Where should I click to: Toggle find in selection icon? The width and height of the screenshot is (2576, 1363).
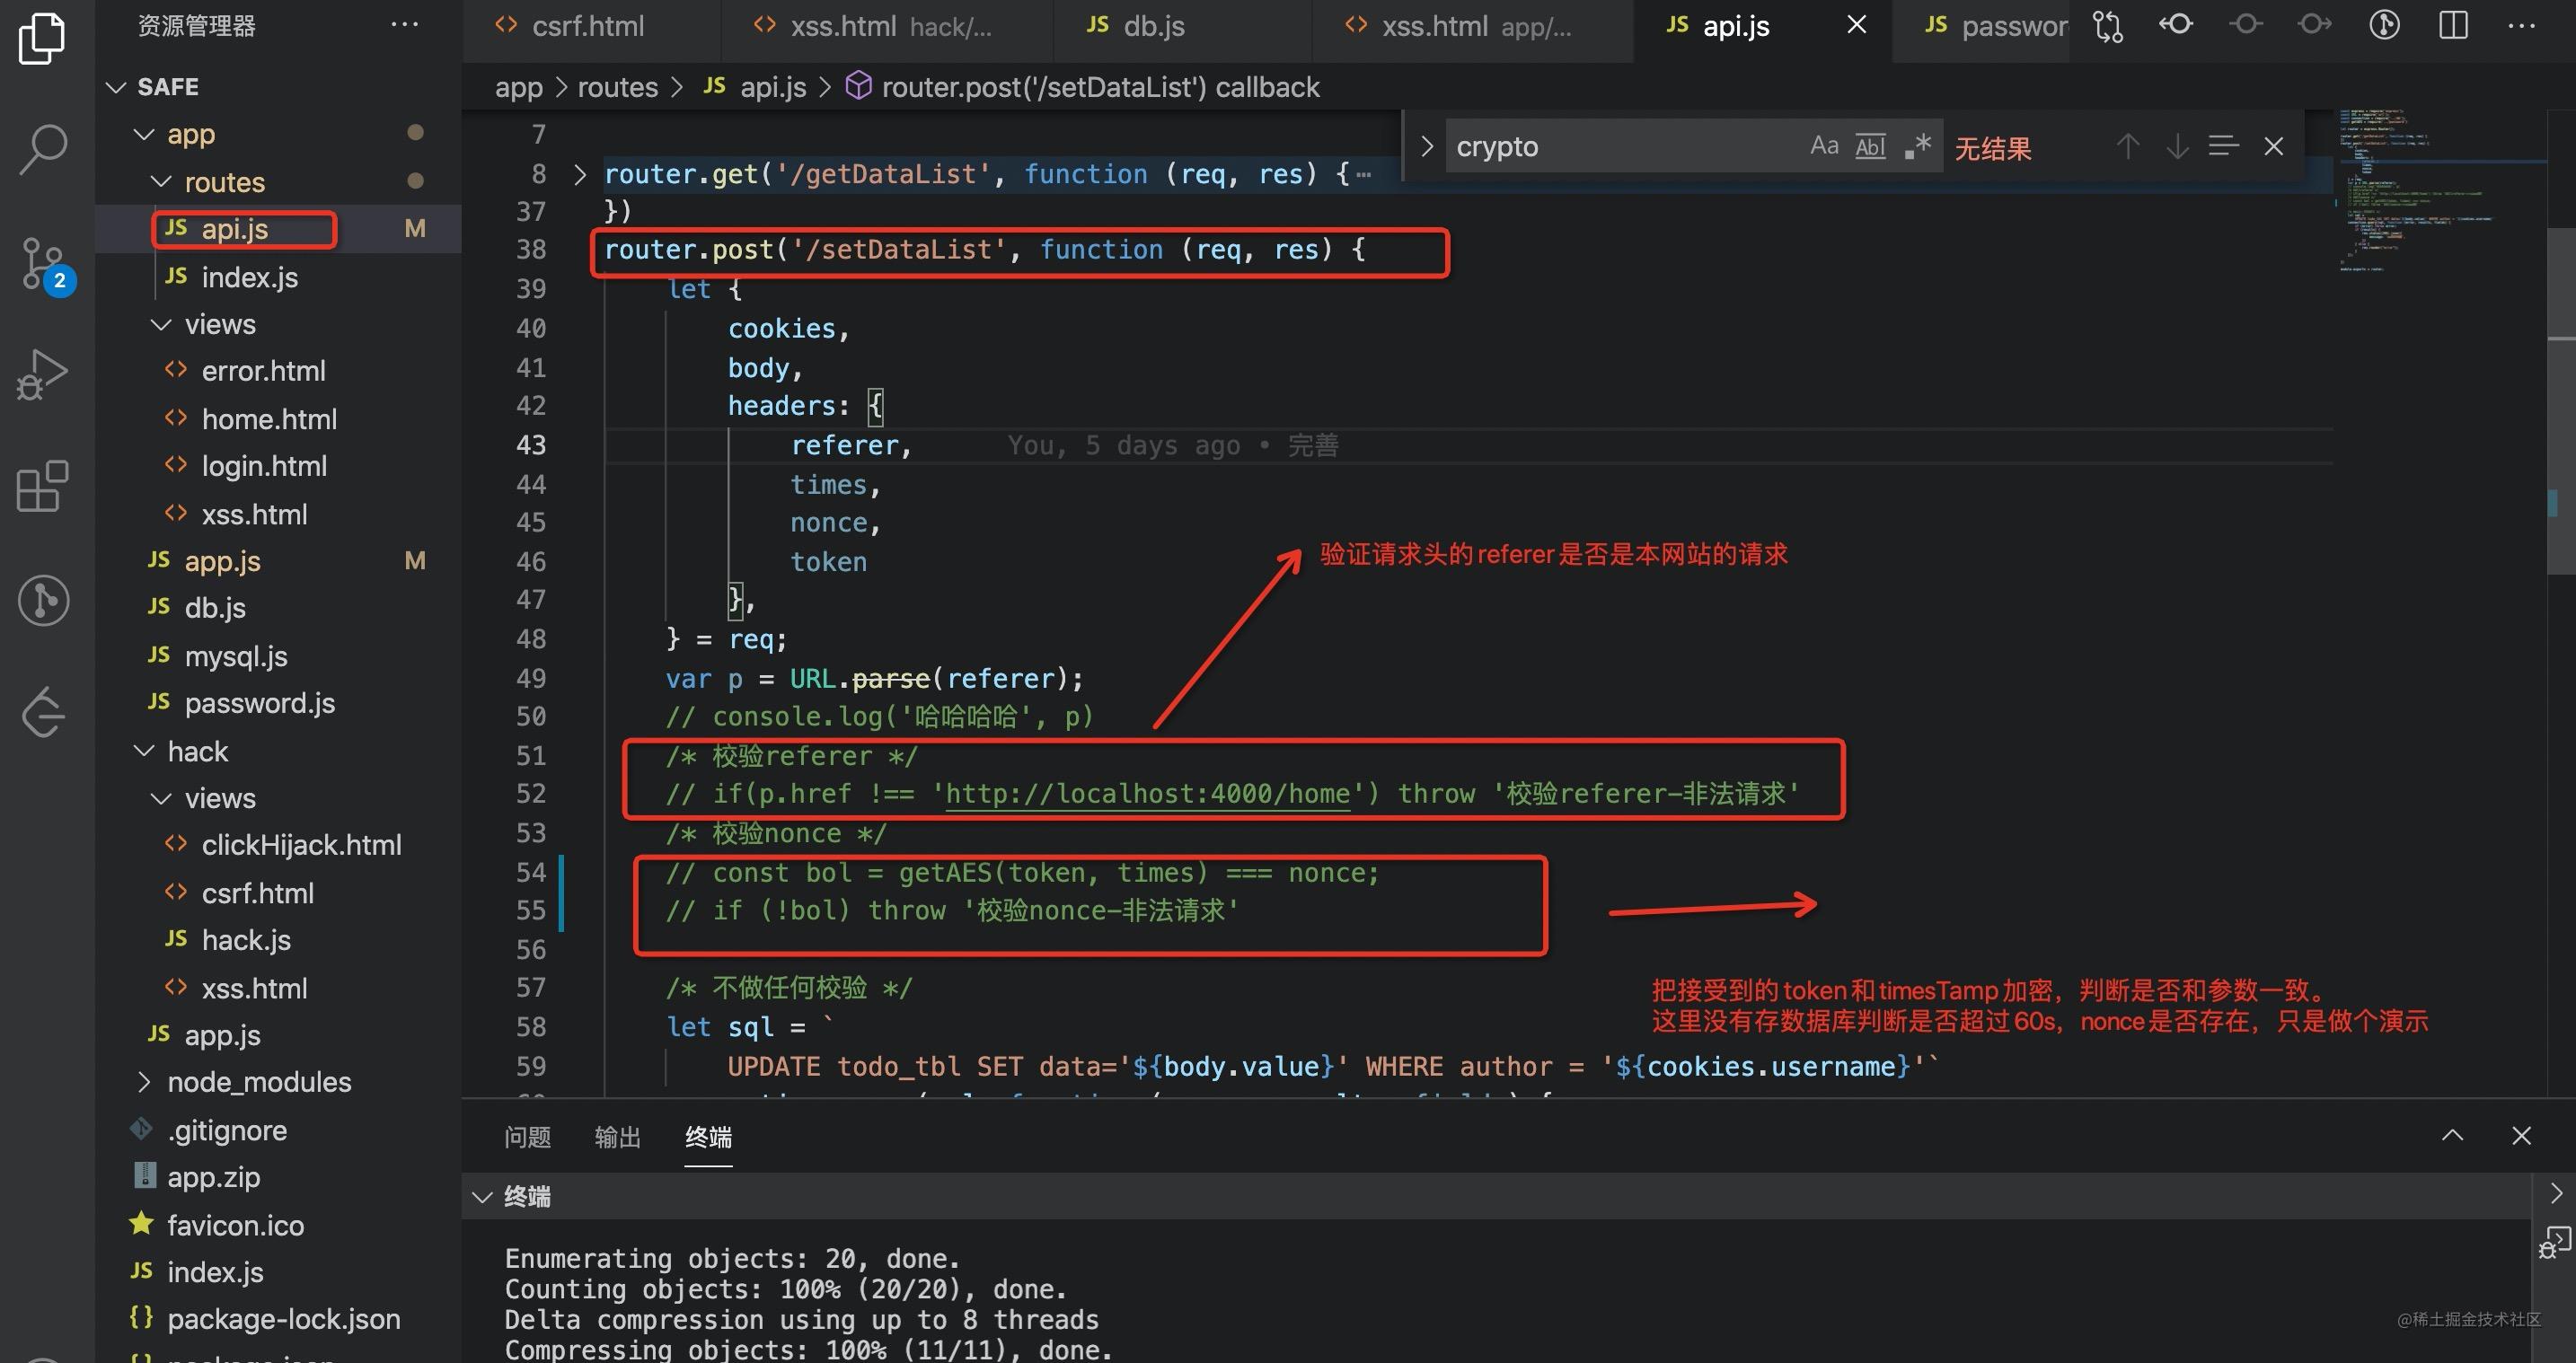tap(2224, 146)
